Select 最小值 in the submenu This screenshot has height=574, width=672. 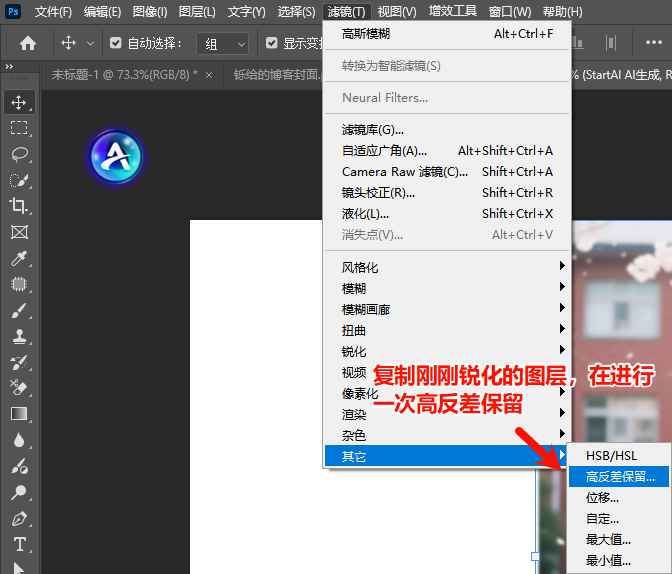click(x=619, y=560)
